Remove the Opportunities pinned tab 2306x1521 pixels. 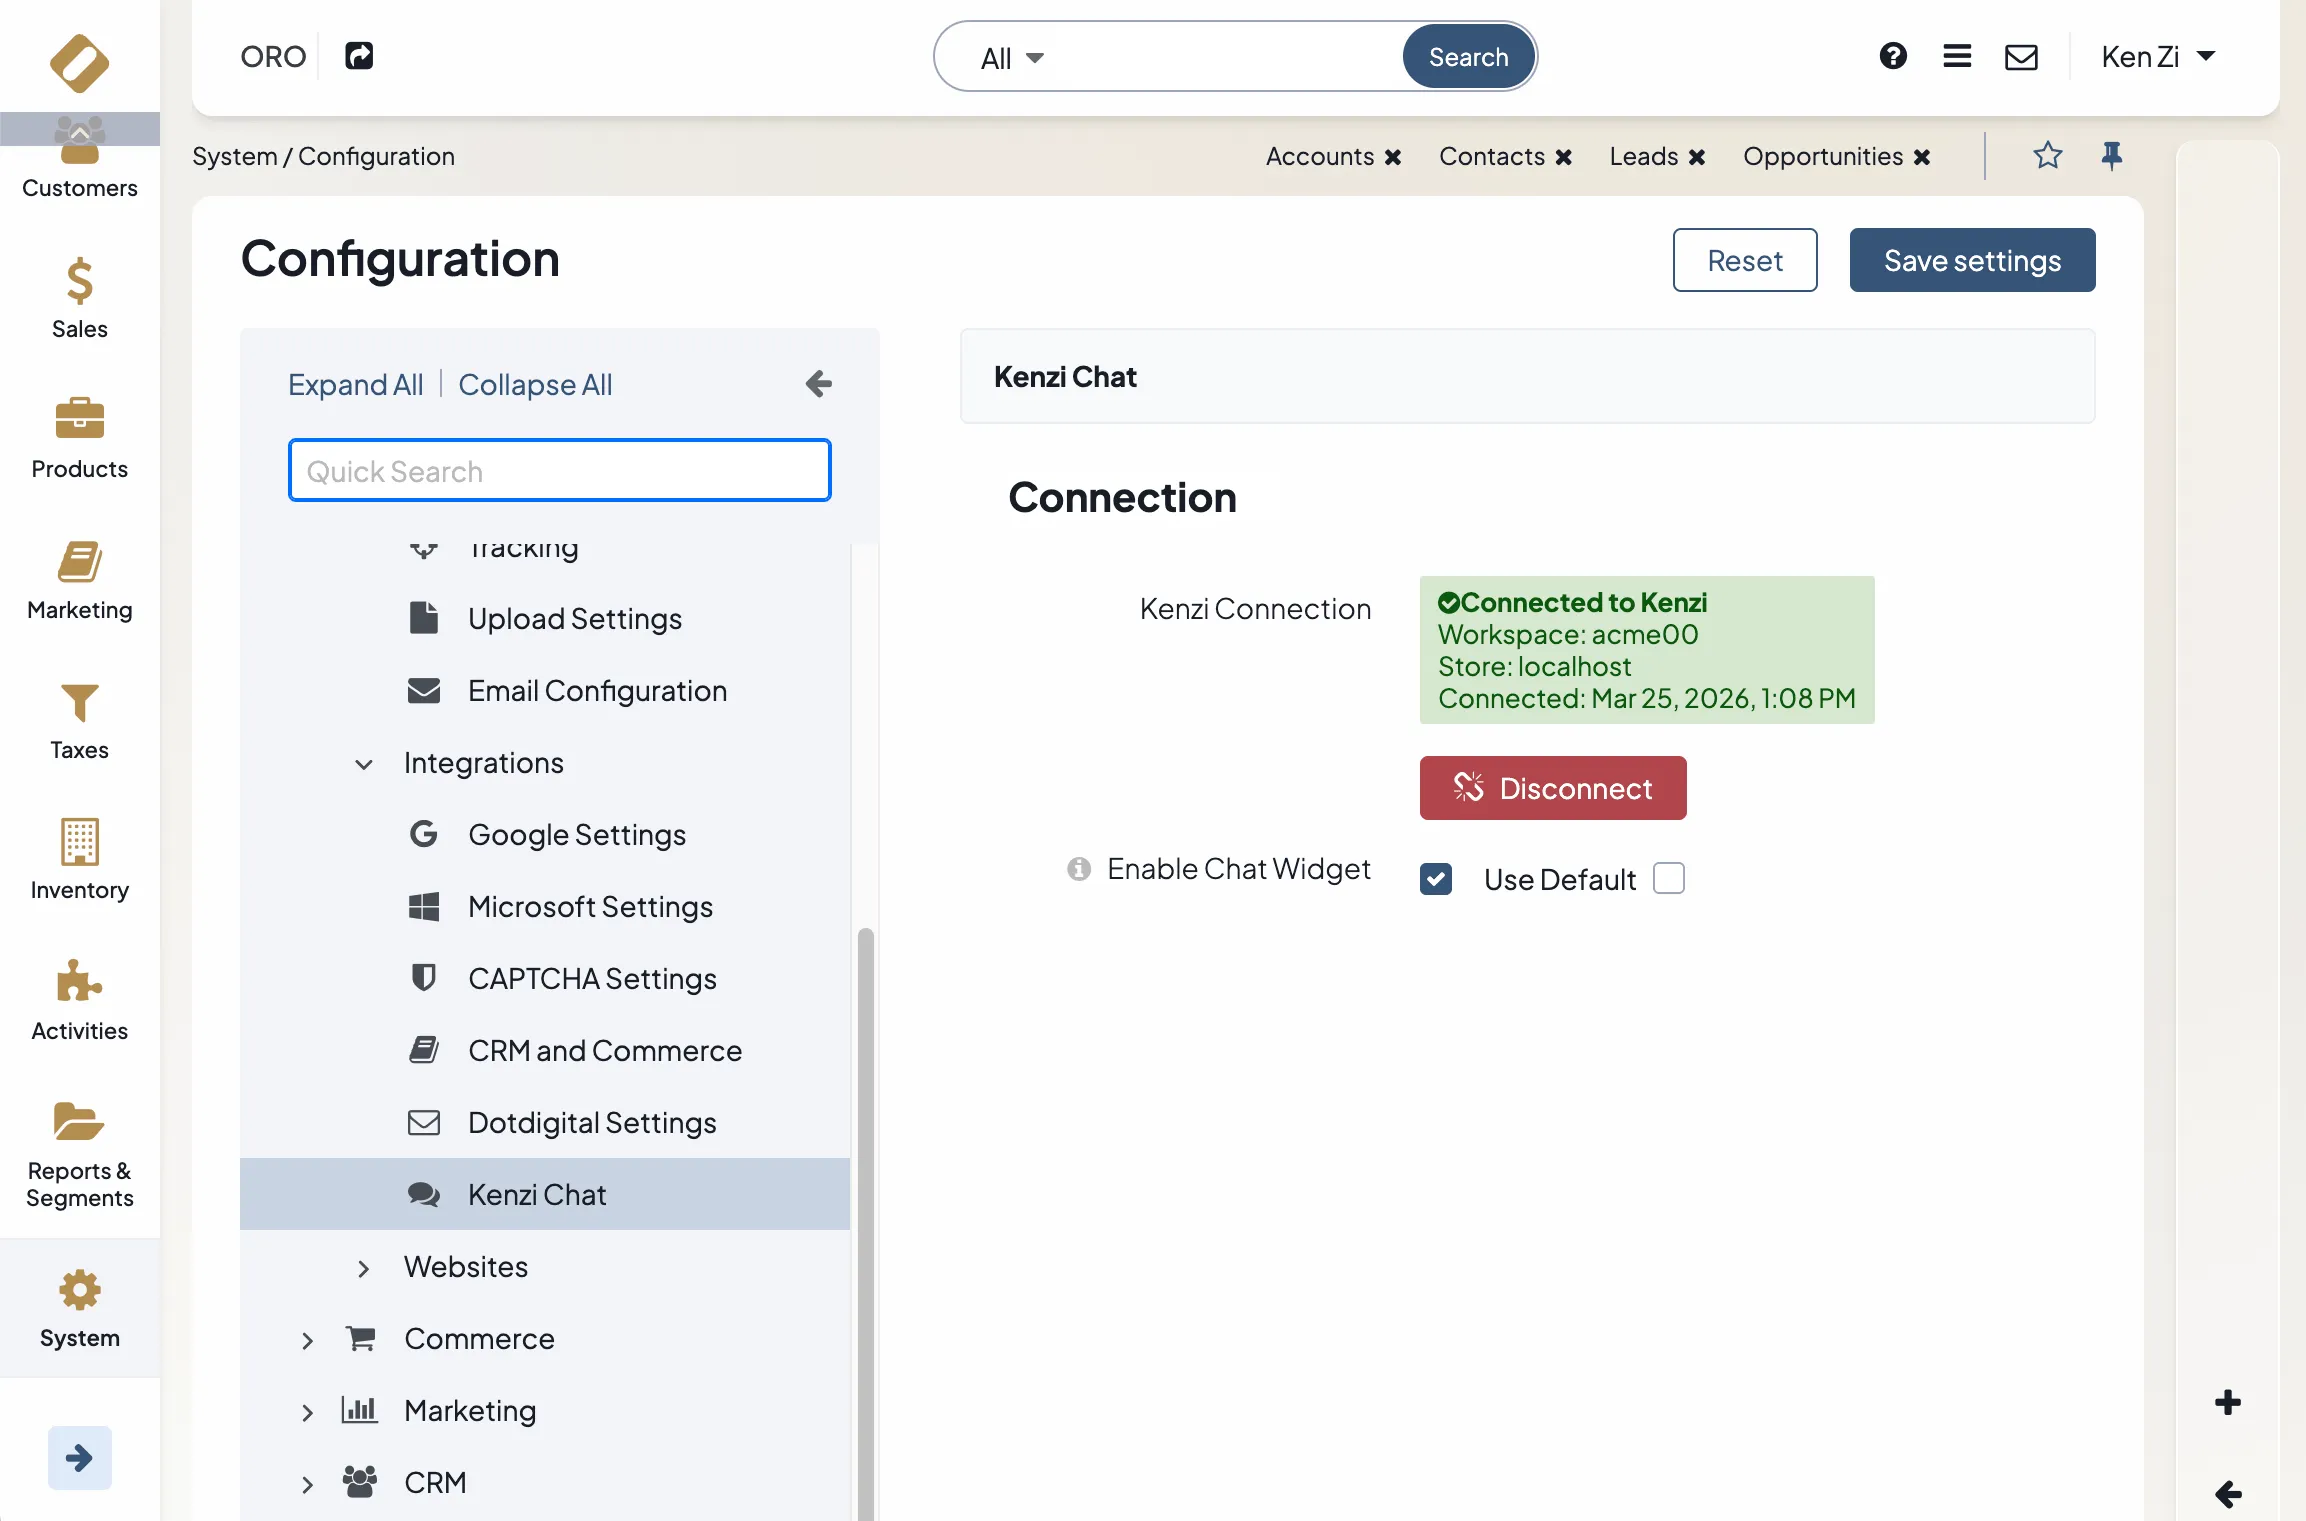tap(1921, 157)
